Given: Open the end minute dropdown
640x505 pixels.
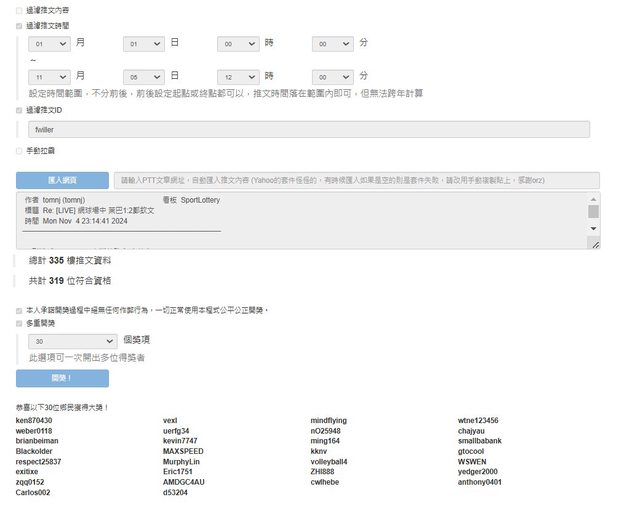Looking at the screenshot, I should pyautogui.click(x=332, y=76).
